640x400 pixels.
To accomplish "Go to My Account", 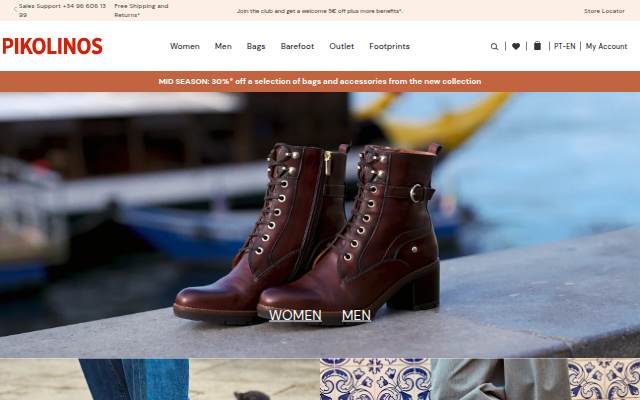I will click(x=607, y=47).
